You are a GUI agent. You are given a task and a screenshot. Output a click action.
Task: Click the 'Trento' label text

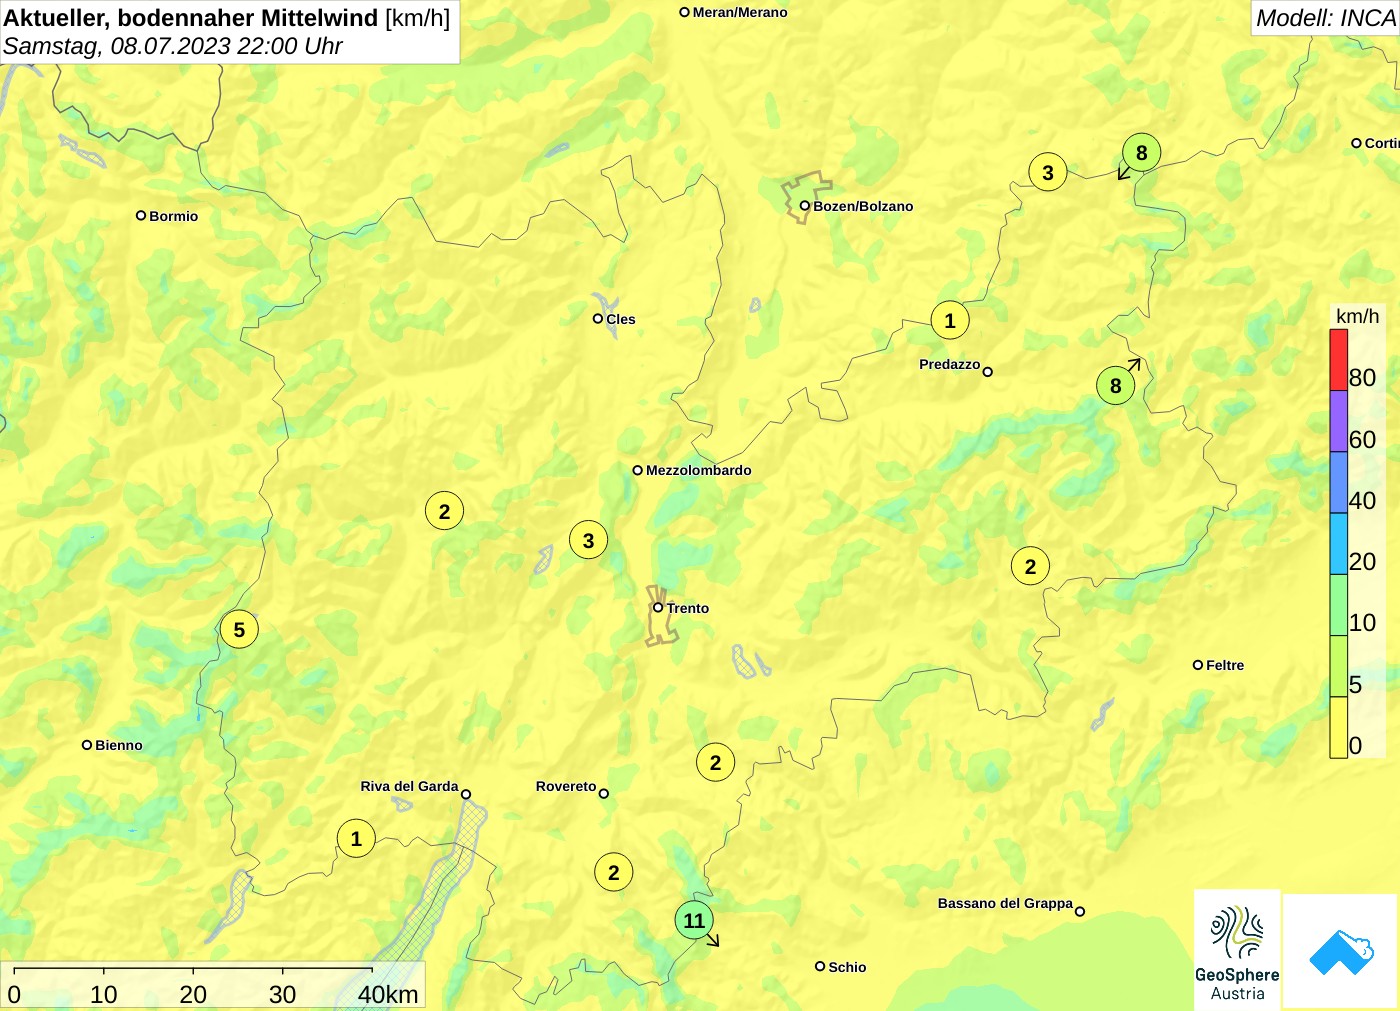tap(688, 608)
